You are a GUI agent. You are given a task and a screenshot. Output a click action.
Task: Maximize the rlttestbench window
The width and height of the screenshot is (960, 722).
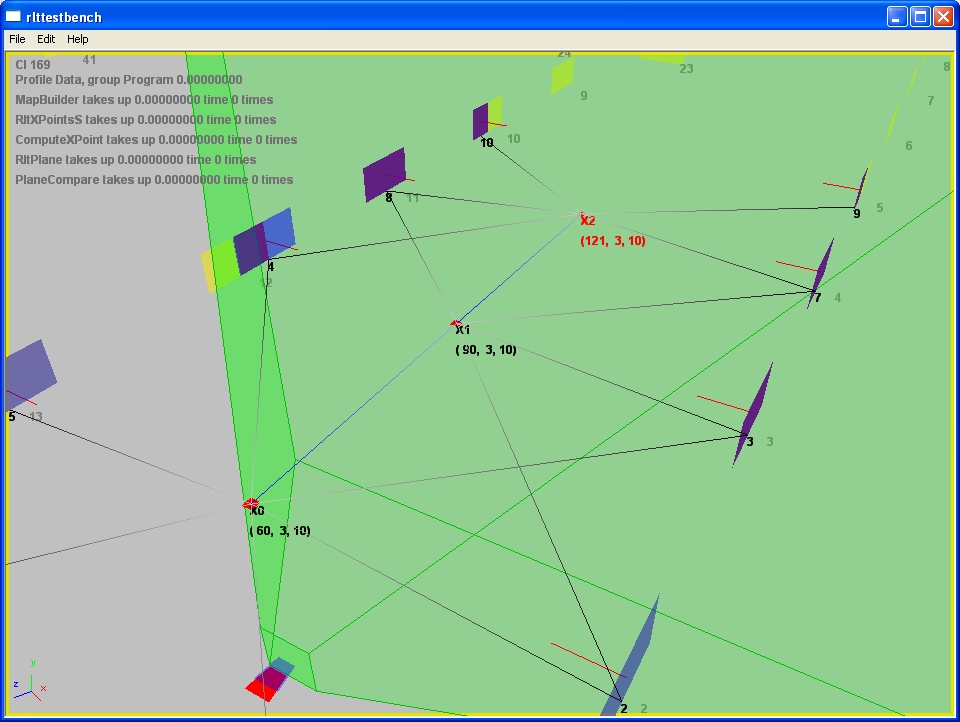[919, 16]
